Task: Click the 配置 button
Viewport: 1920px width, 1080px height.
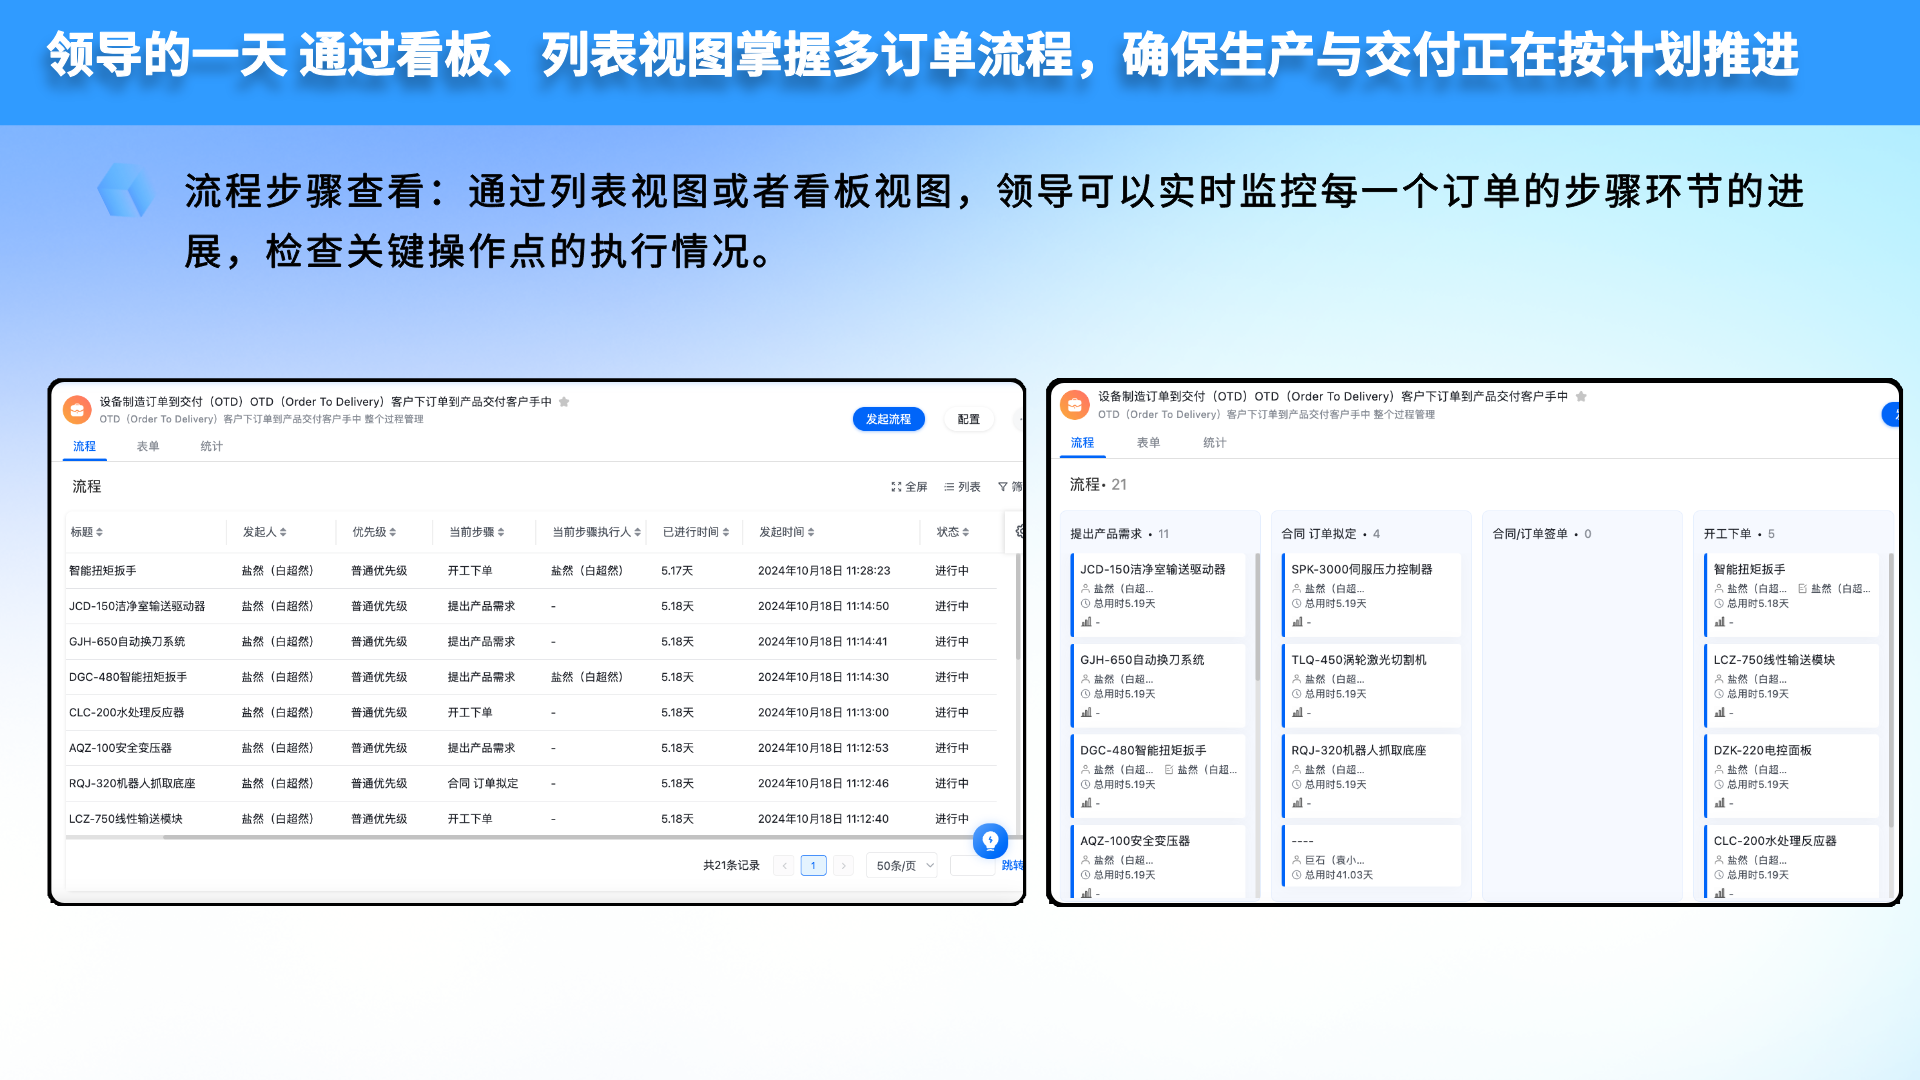Action: [x=969, y=419]
